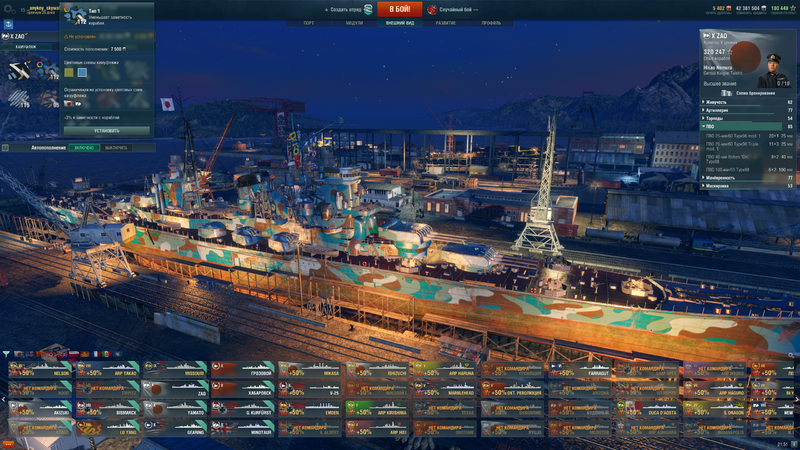800x450 pixels.
Task: Select the MARBLEHEAD ship card
Action: [445, 389]
